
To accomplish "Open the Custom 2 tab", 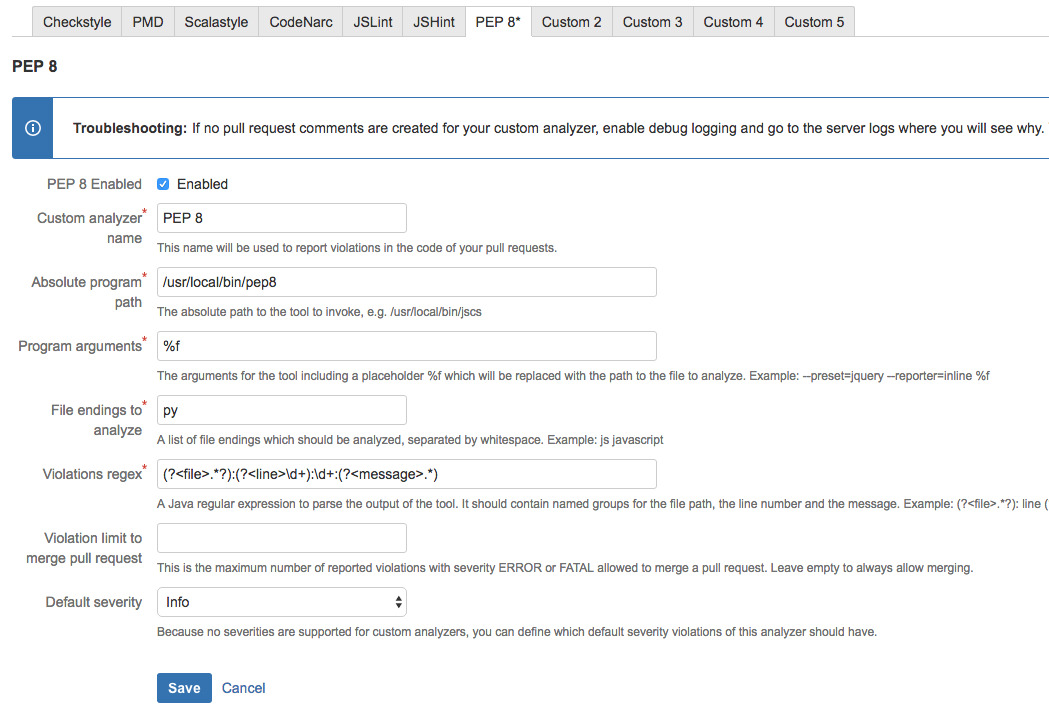I will click(571, 22).
